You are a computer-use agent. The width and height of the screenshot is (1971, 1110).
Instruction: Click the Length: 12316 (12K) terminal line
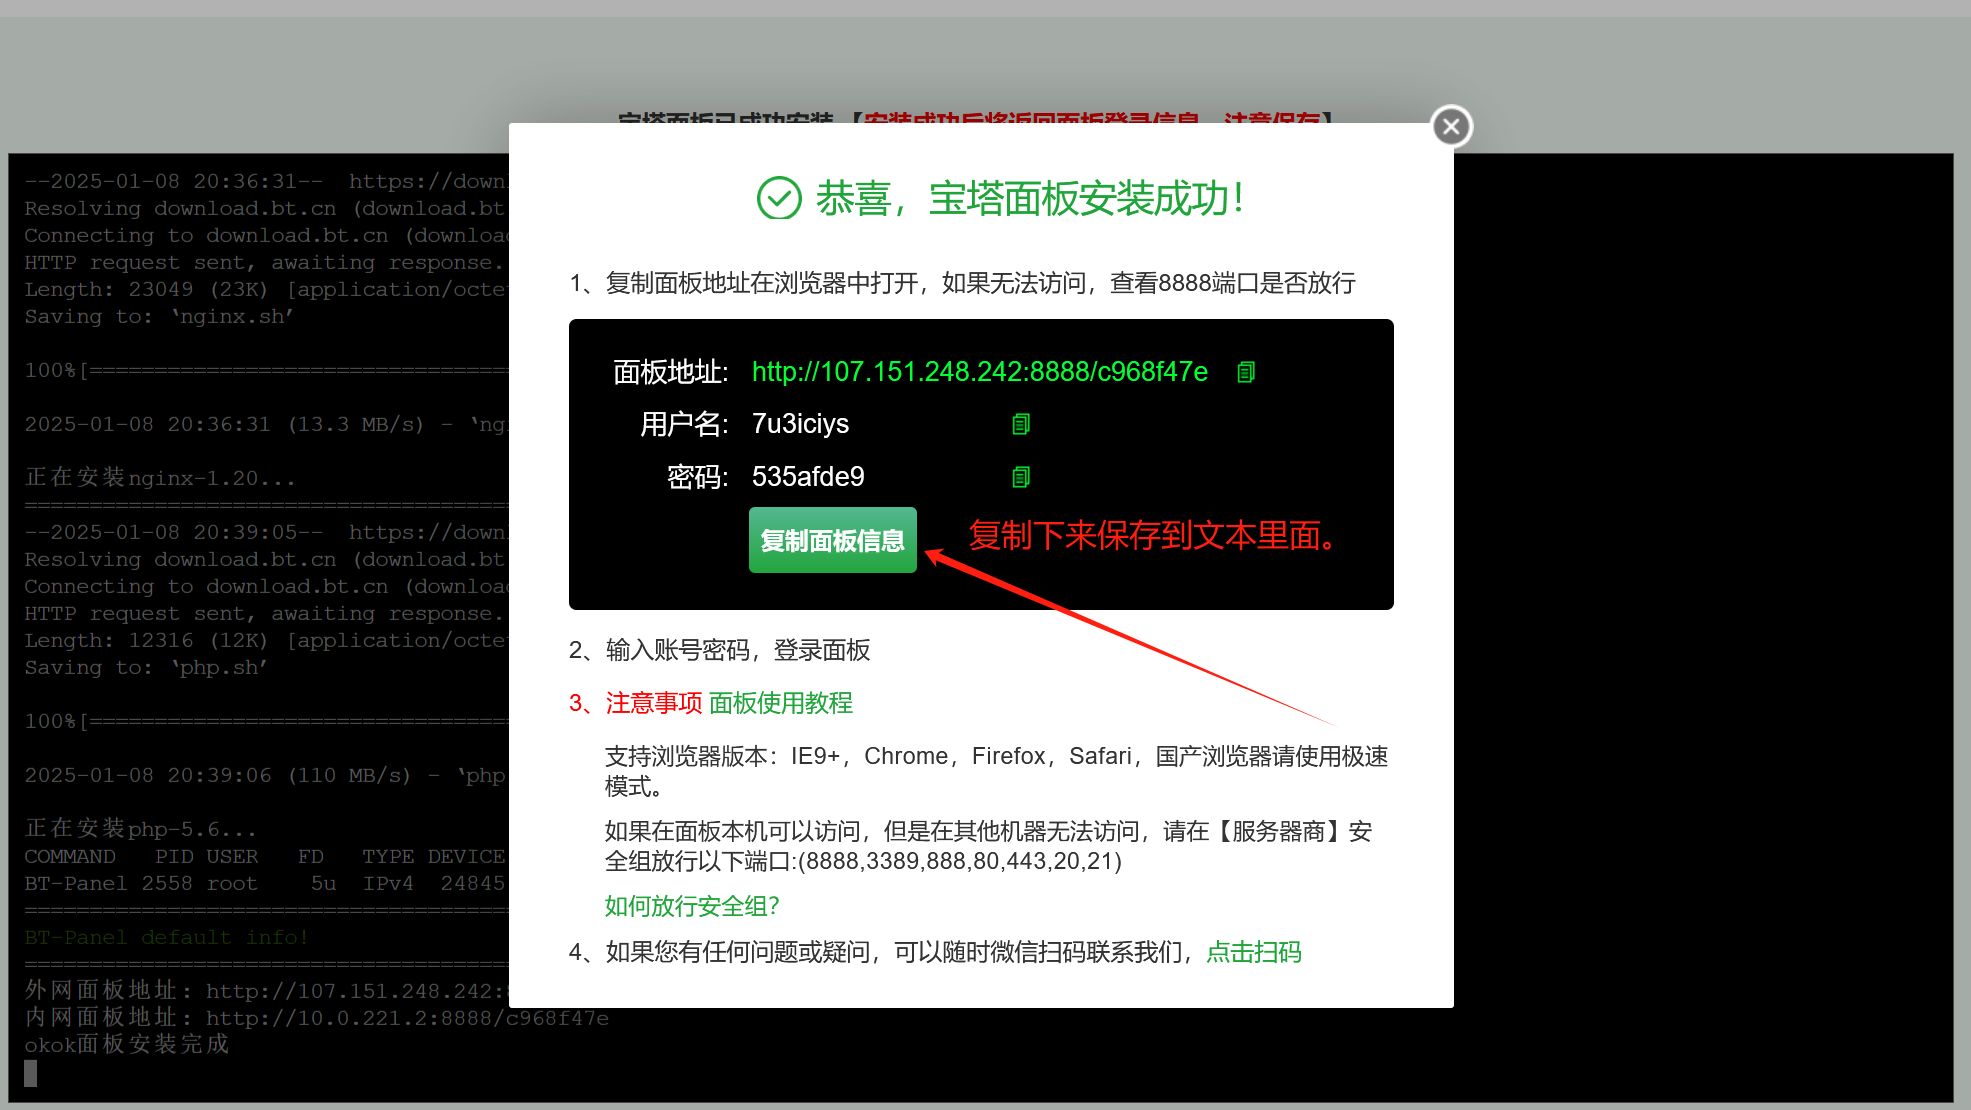click(x=267, y=640)
